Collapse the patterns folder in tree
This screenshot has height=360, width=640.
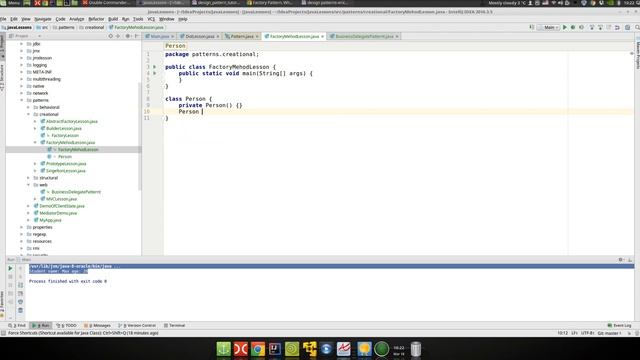pyautogui.click(x=22, y=100)
